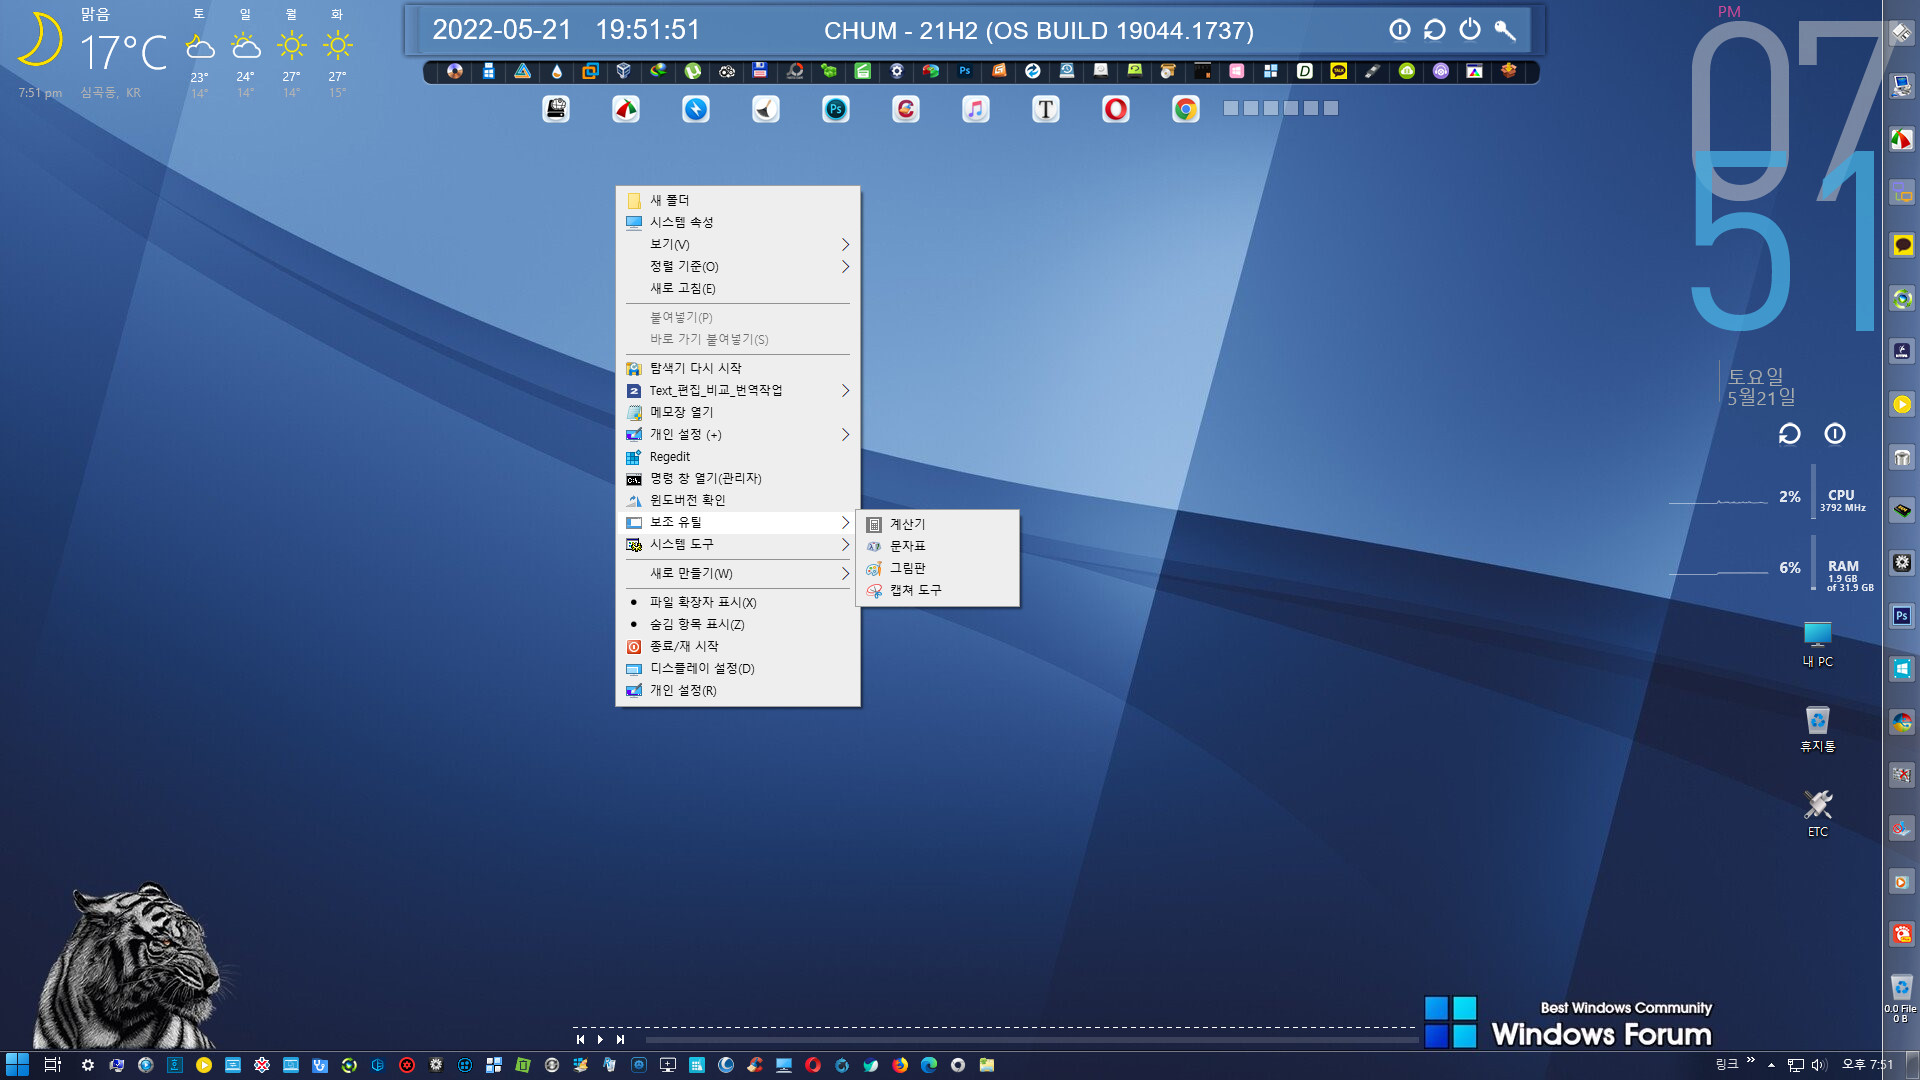Click play button on the player bar
1920x1080 pixels.
[600, 1039]
